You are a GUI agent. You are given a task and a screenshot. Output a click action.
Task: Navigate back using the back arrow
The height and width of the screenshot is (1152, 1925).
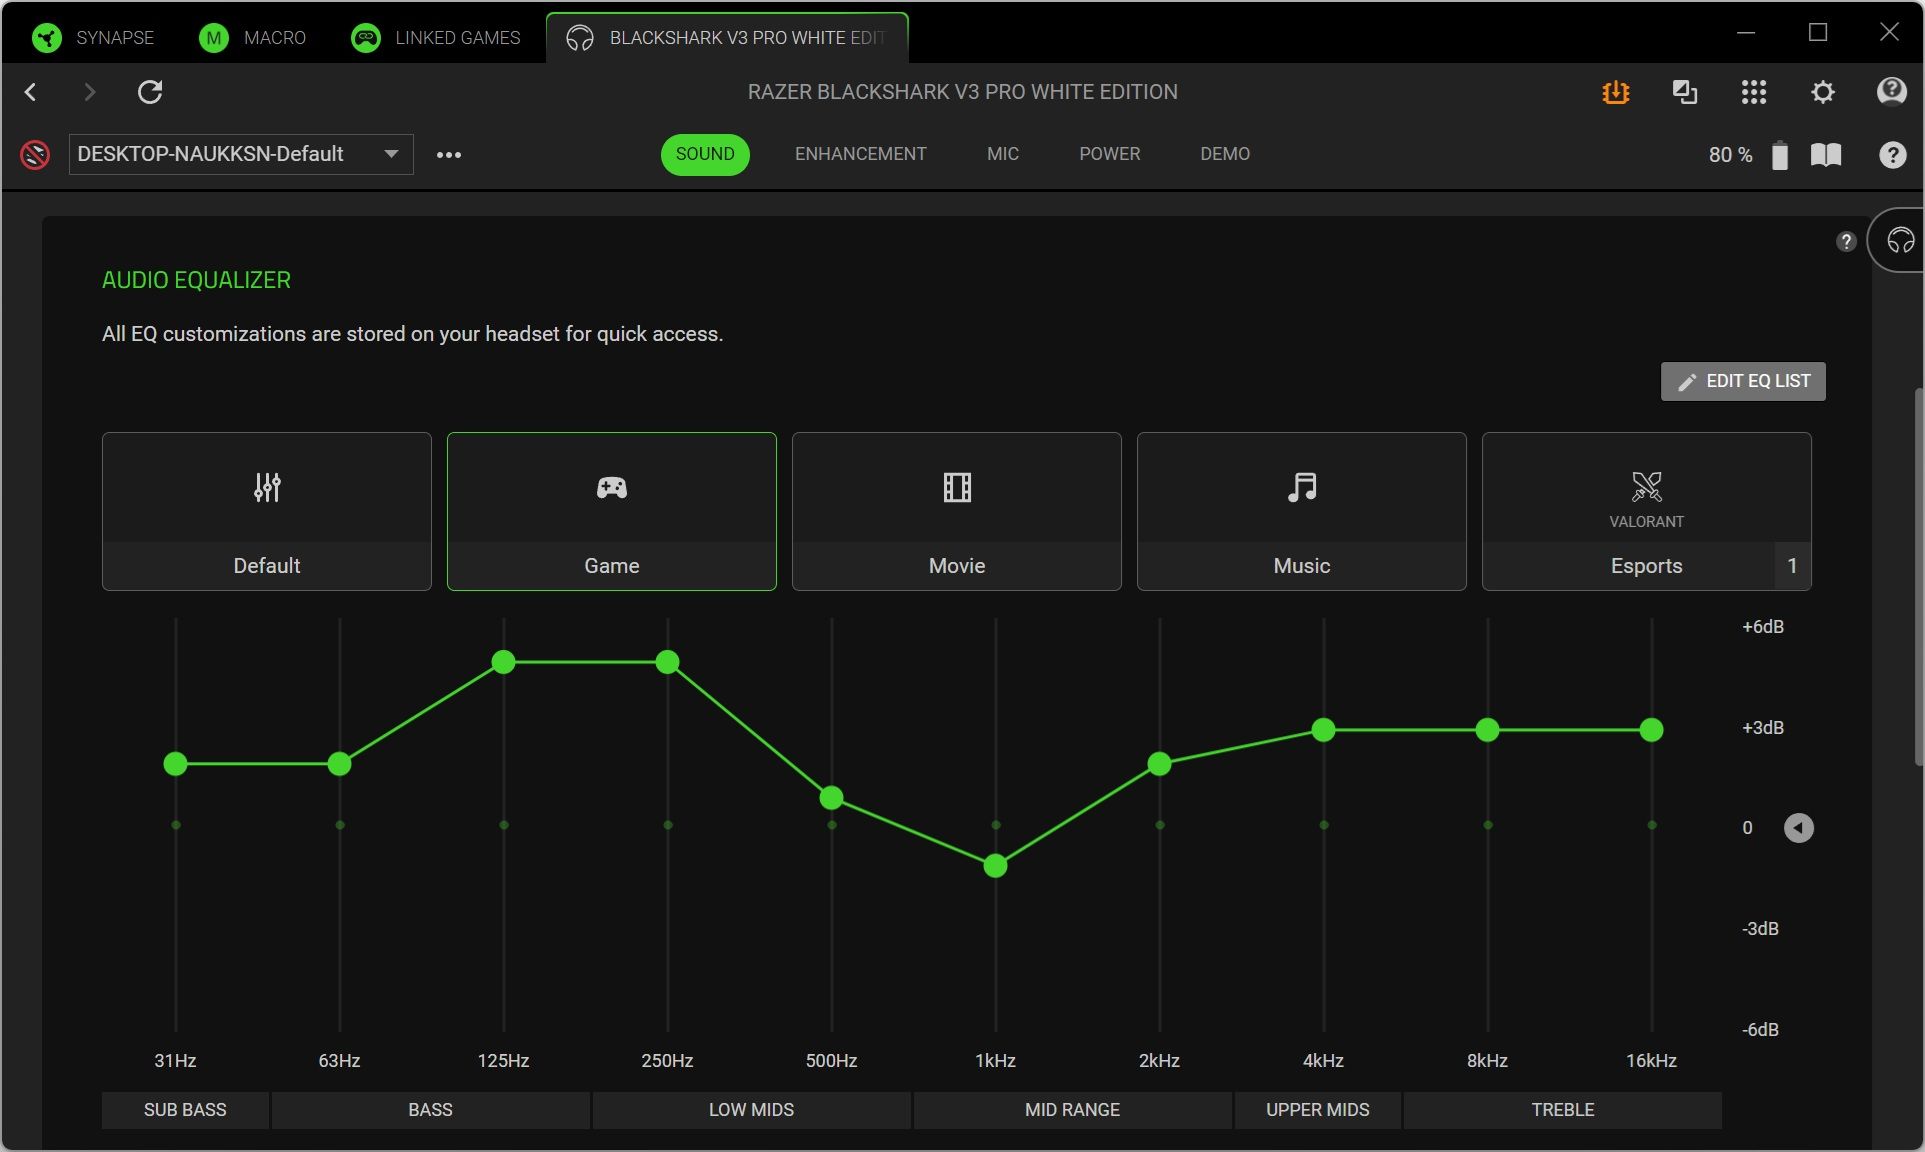31,92
